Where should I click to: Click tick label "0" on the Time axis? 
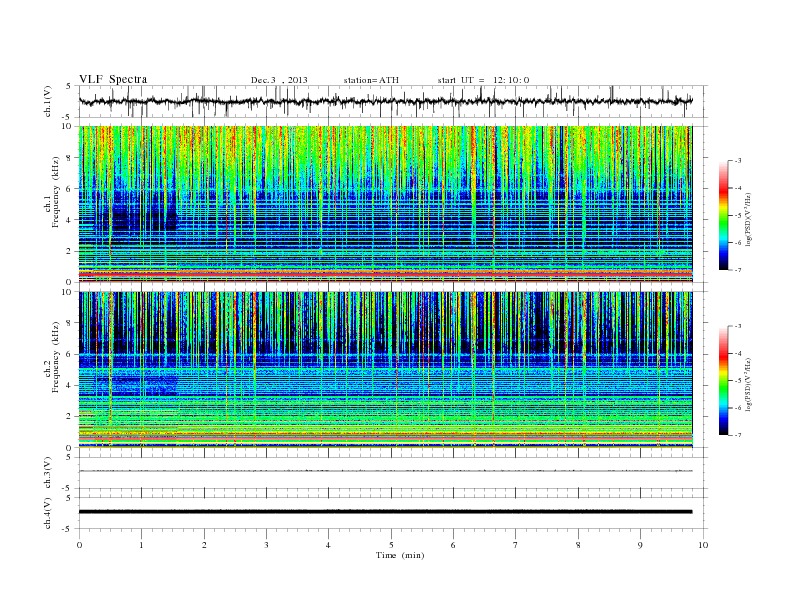[x=79, y=545]
